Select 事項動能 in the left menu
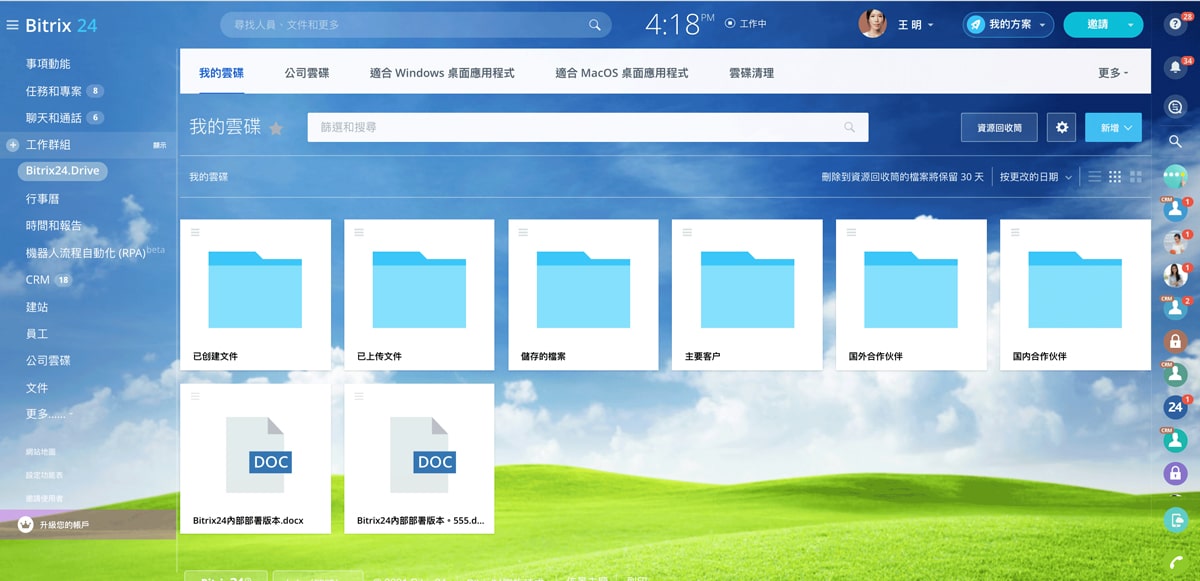The image size is (1200, 581). (x=48, y=64)
